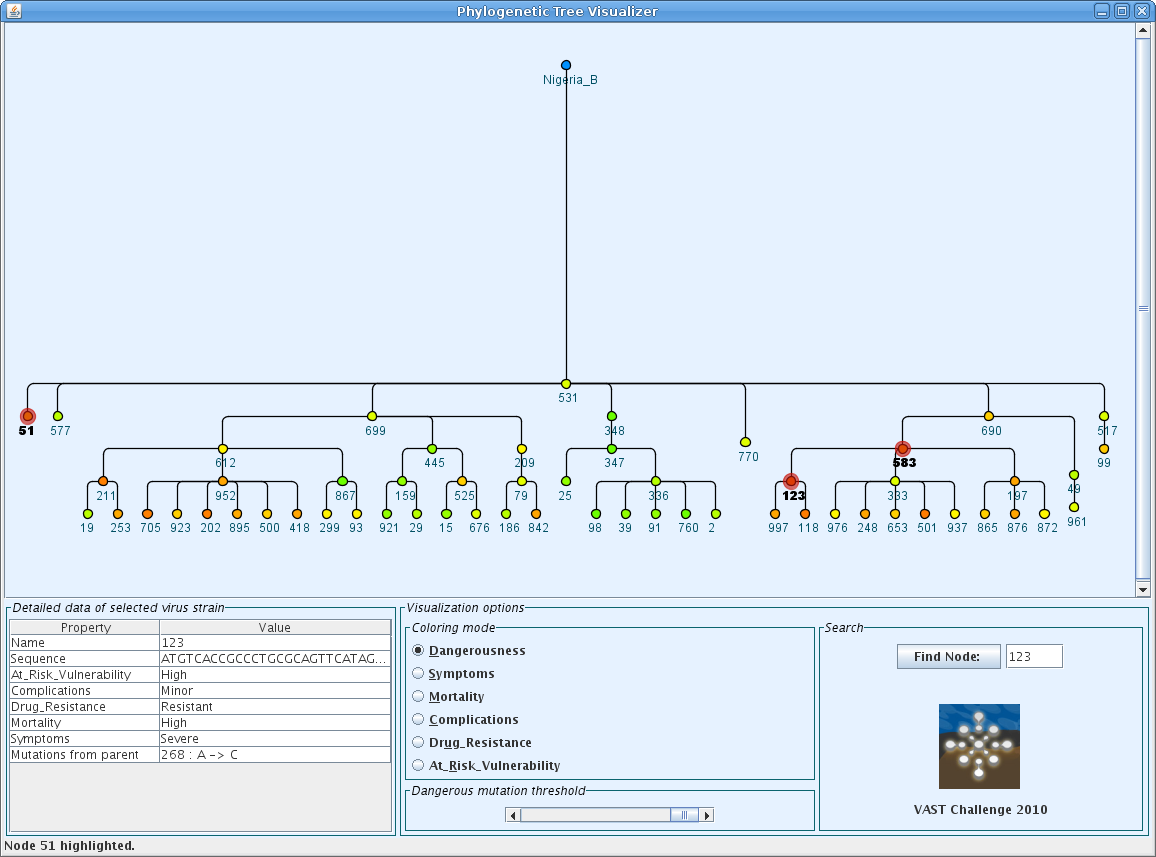Choose Mortality coloring mode
The width and height of the screenshot is (1156, 857).
pos(449,696)
